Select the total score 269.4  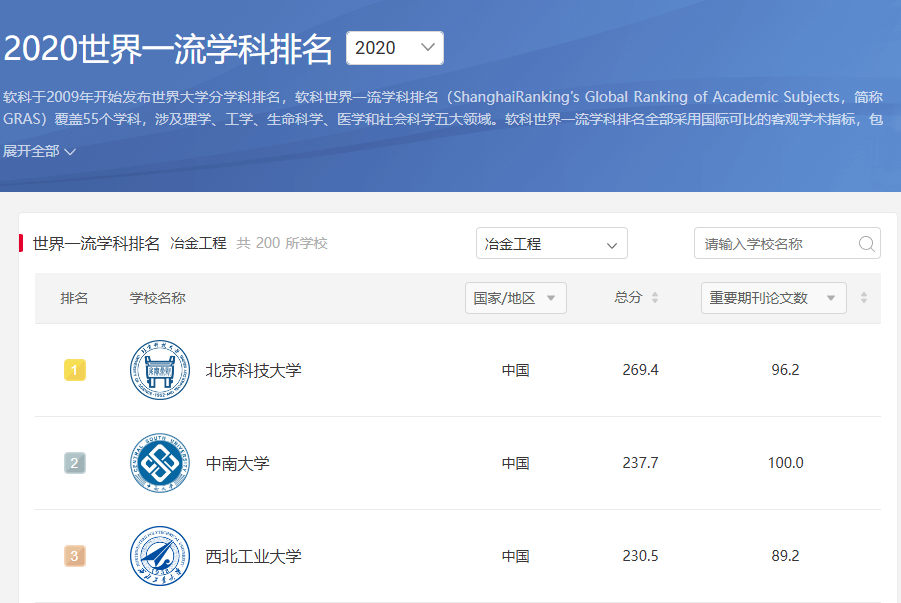640,370
